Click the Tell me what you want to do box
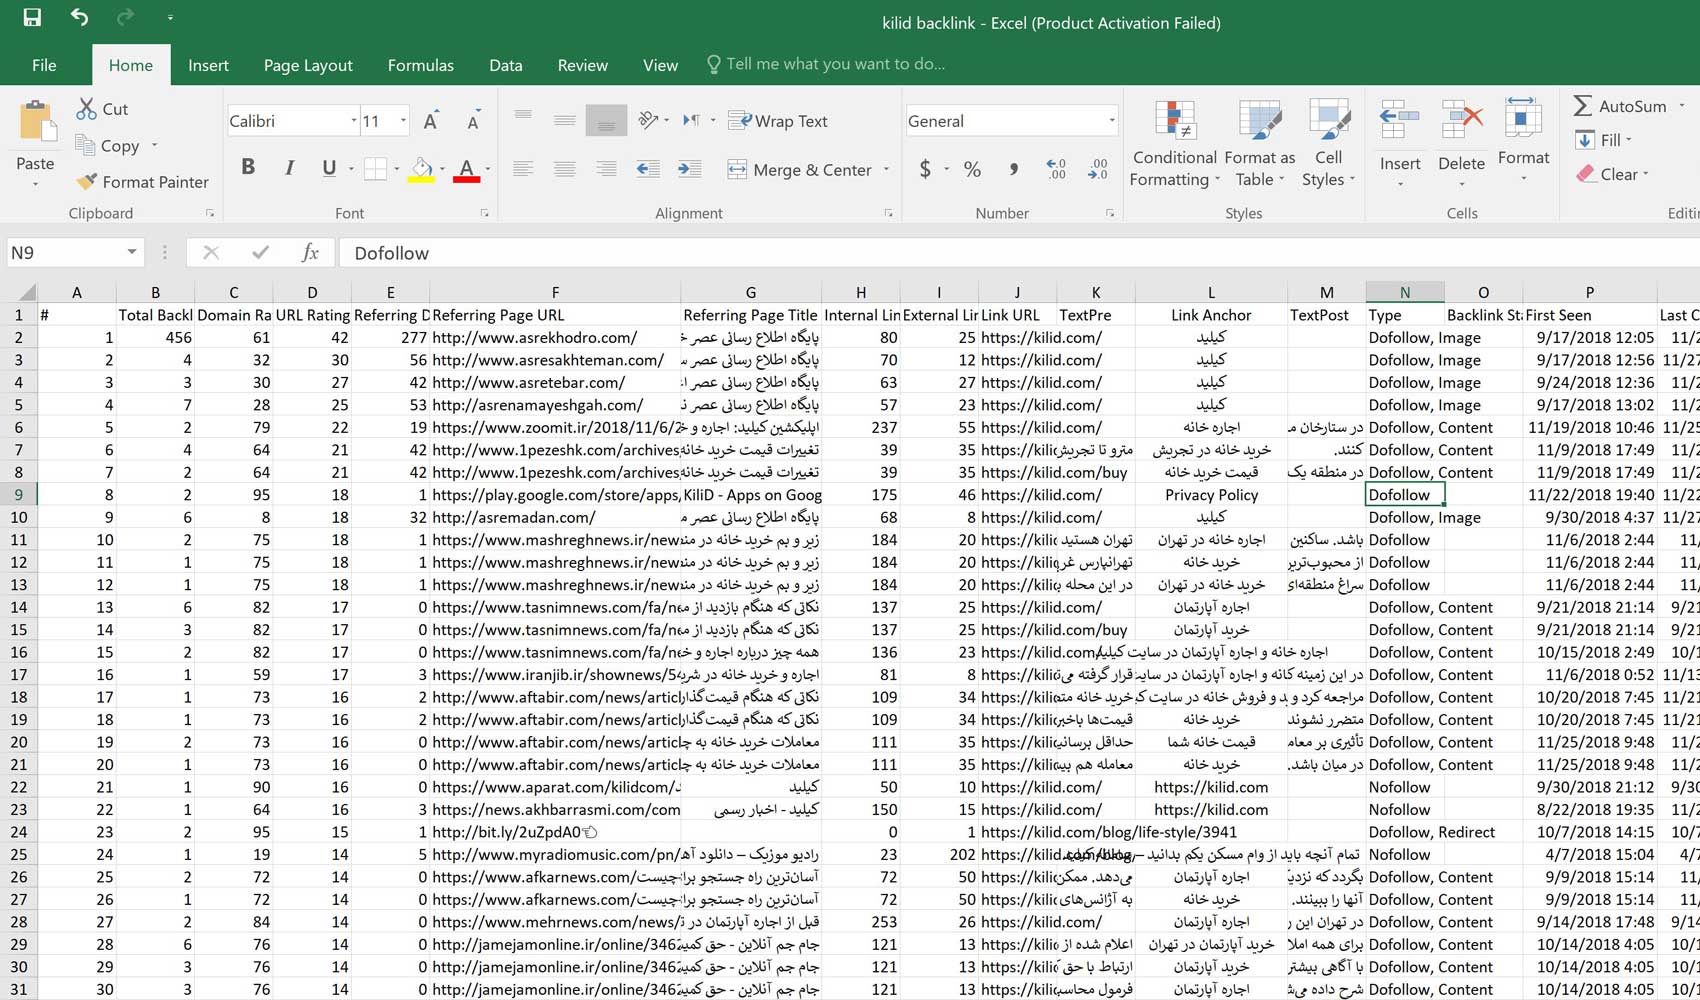Screen dimensions: 1700x1000 click(826, 64)
